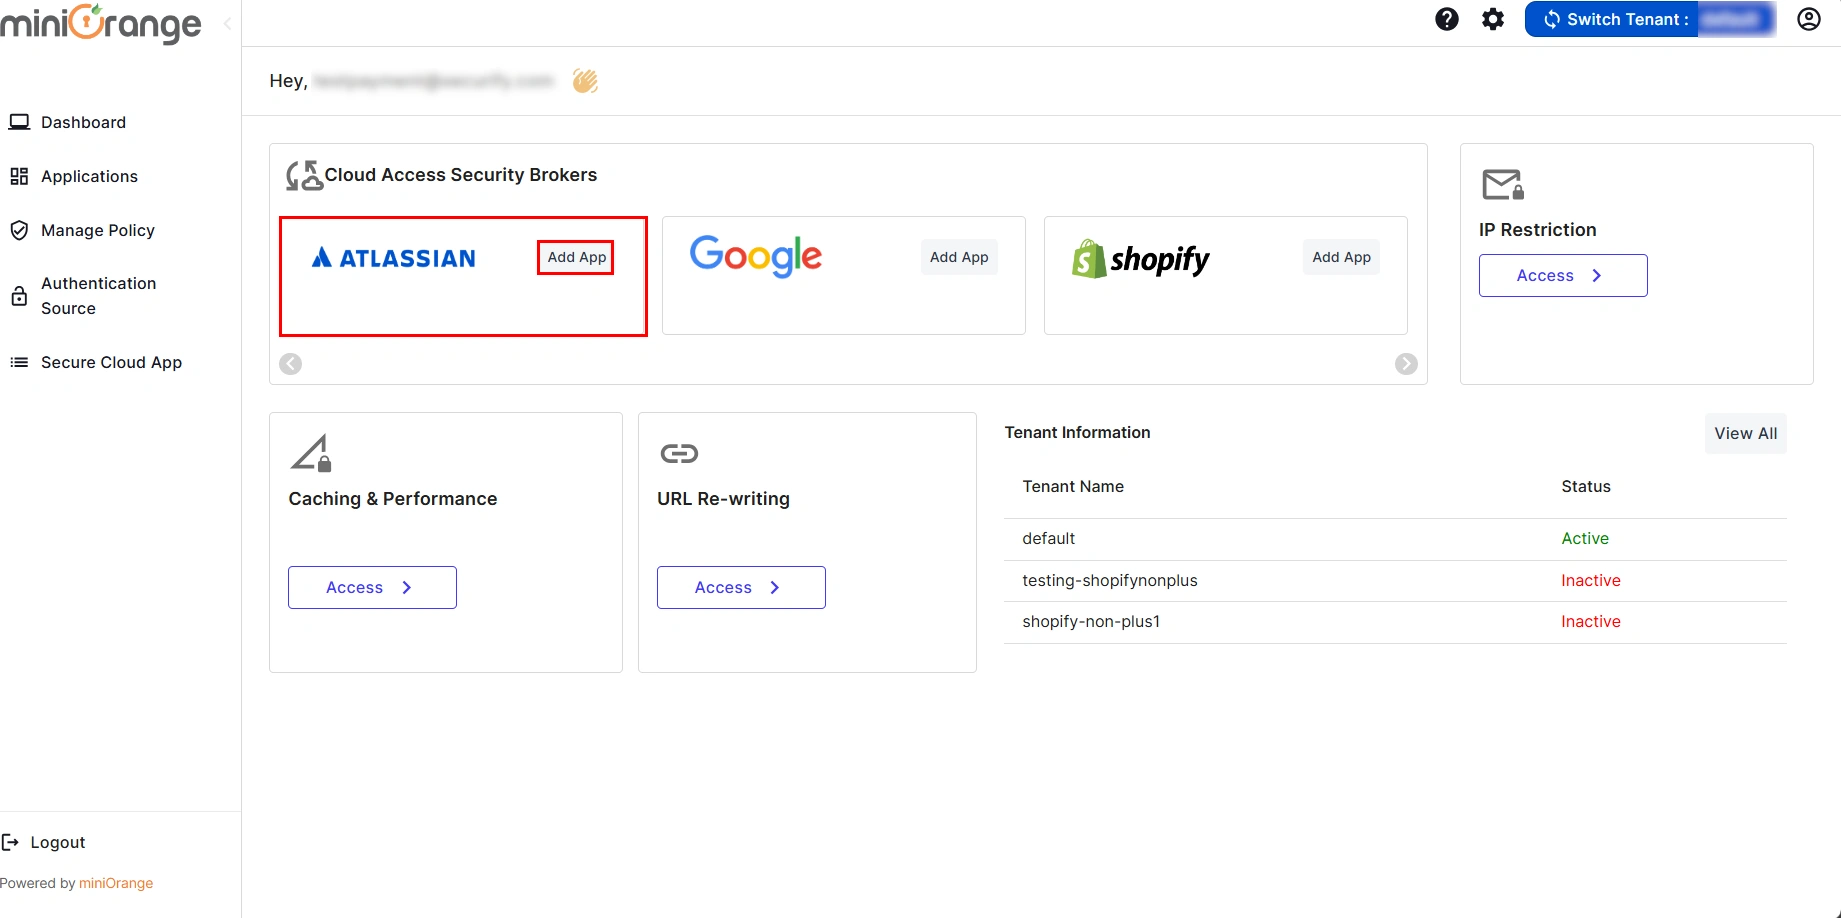
Task: Click the Applications grid icon
Action: (19, 176)
